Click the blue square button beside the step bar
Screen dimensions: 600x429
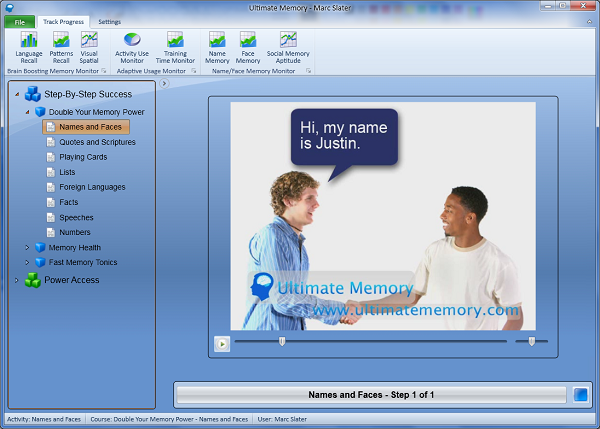click(x=580, y=395)
